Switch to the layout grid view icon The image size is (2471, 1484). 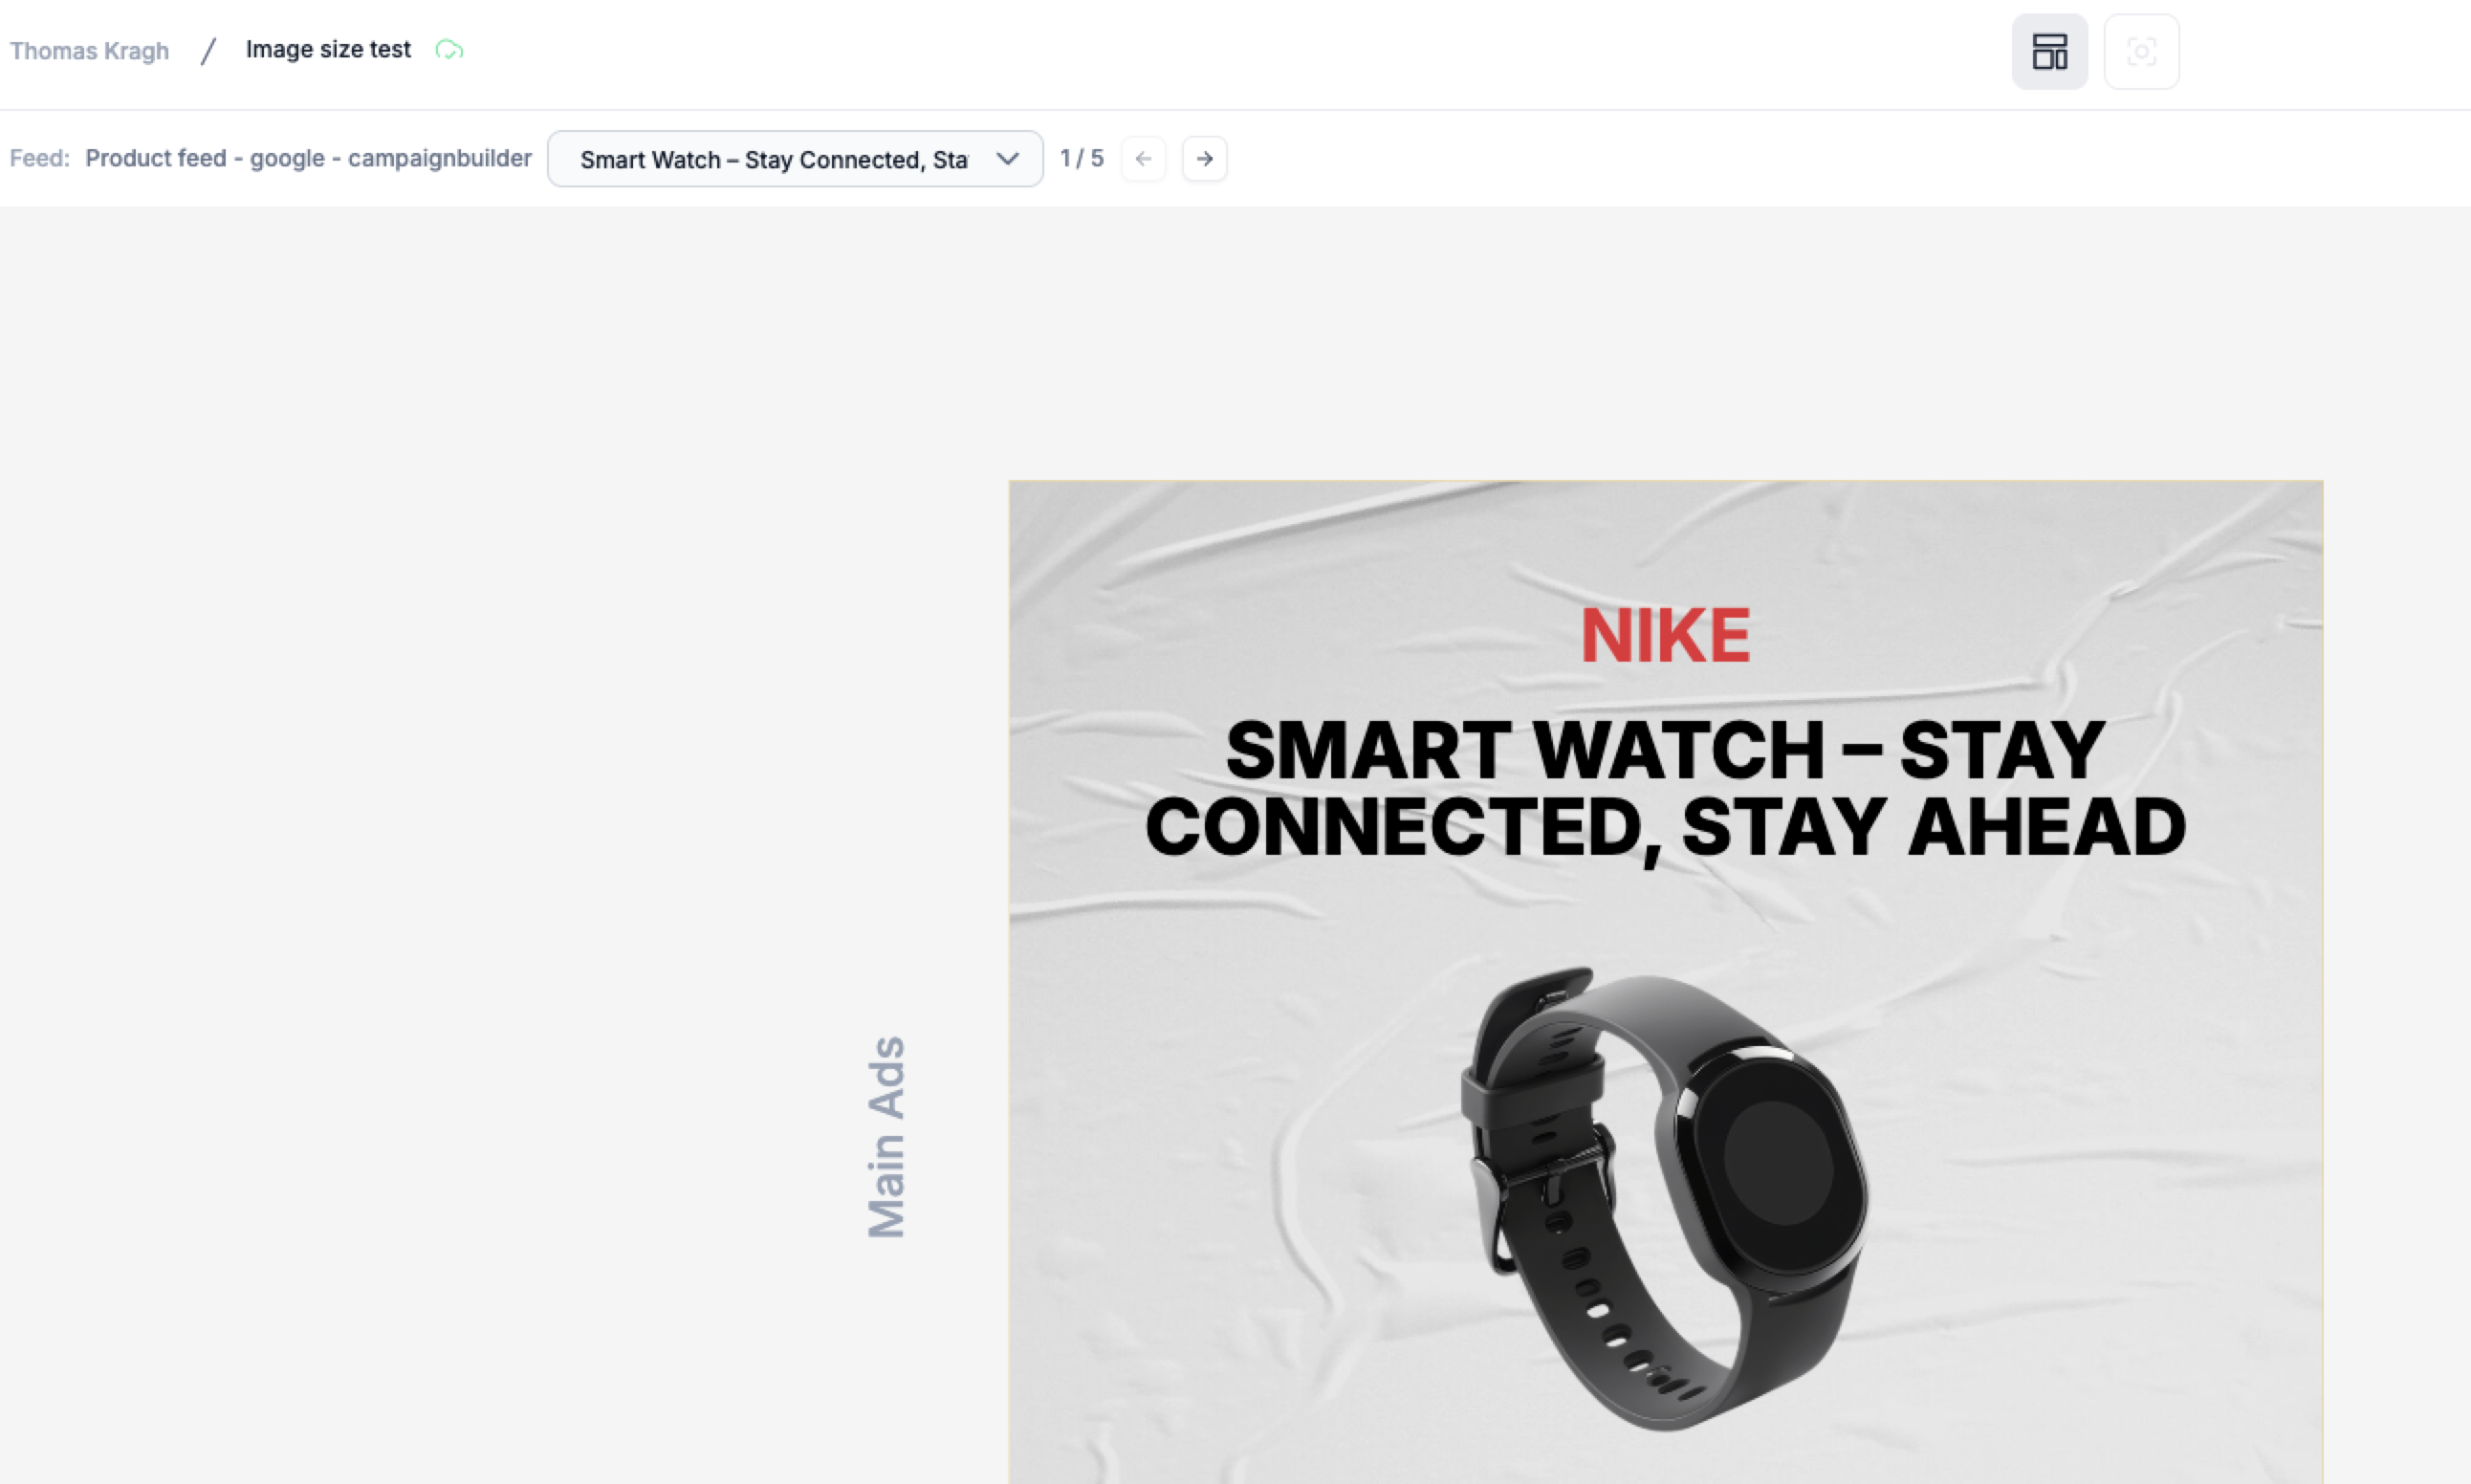(x=2049, y=51)
